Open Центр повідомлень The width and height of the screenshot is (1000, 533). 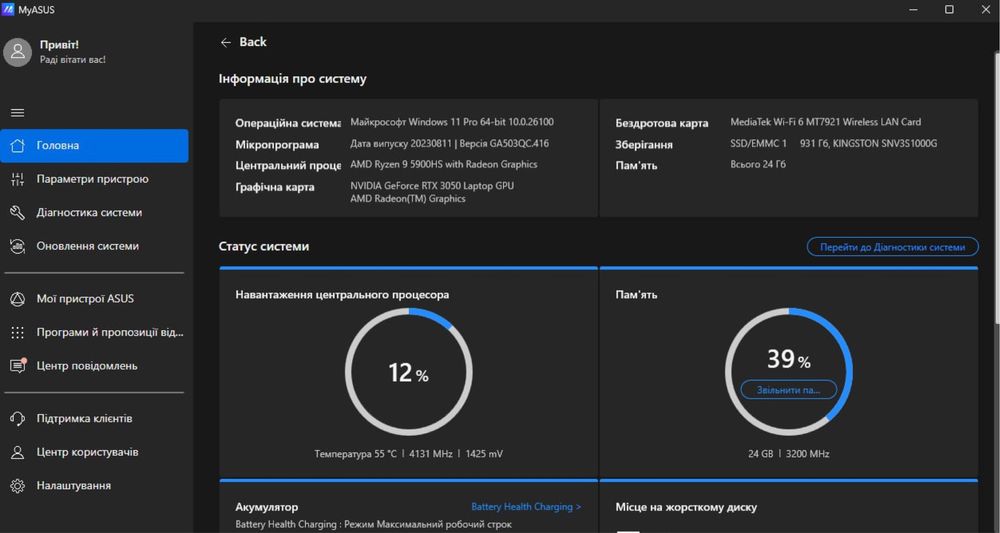94,366
